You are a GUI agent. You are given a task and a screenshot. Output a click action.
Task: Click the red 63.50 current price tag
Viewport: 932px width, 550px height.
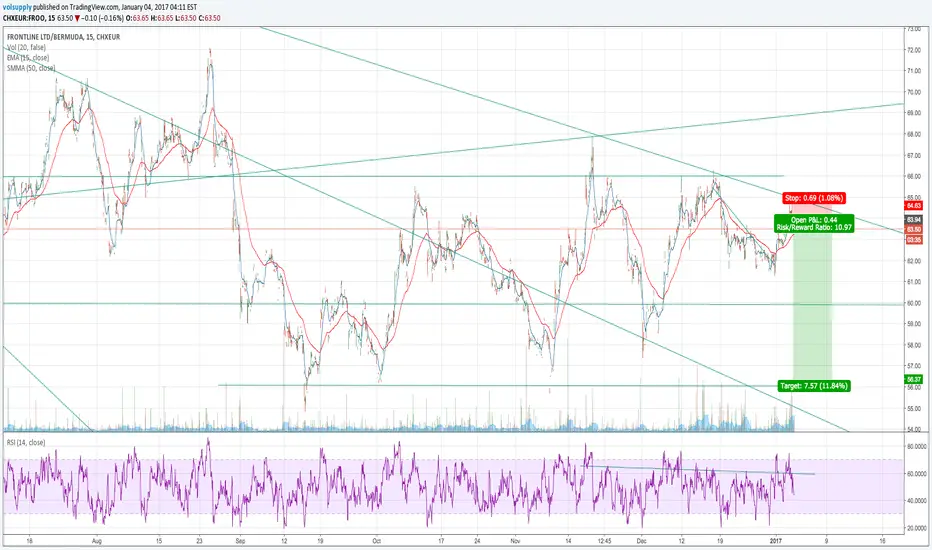(x=914, y=230)
